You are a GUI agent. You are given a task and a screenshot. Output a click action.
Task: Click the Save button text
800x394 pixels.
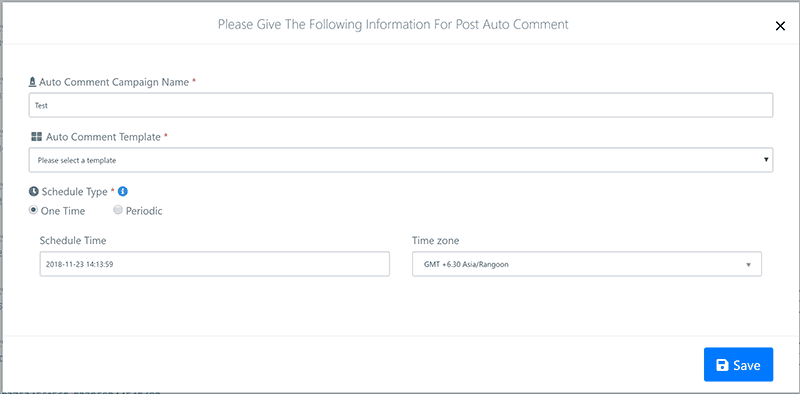[747, 365]
